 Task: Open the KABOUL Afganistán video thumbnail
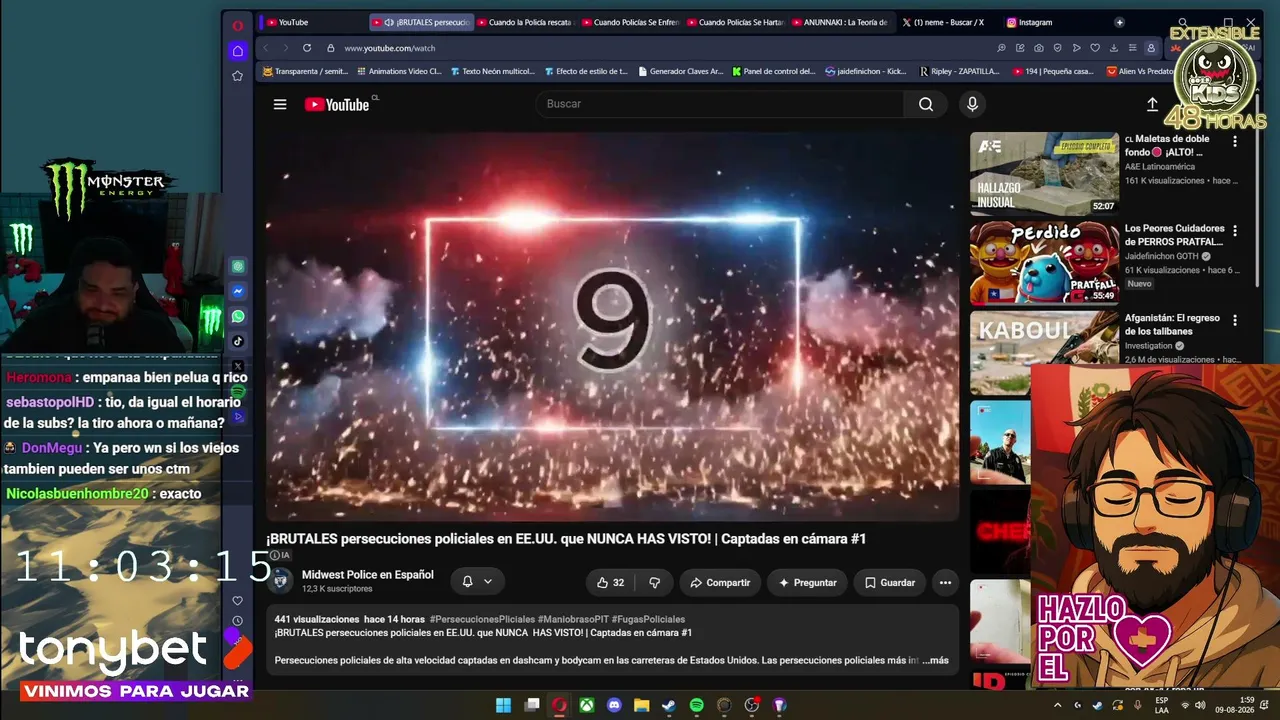coord(1044,352)
